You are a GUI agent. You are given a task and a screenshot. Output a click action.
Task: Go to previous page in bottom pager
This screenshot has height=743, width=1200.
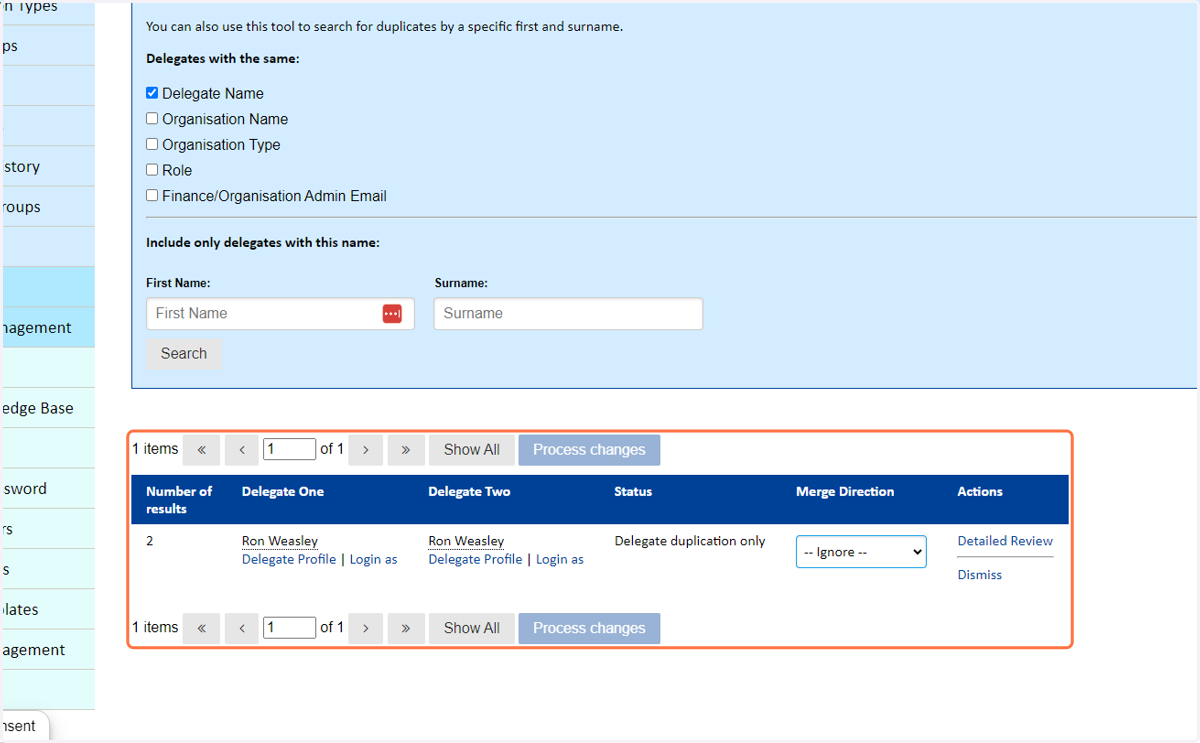coord(242,628)
